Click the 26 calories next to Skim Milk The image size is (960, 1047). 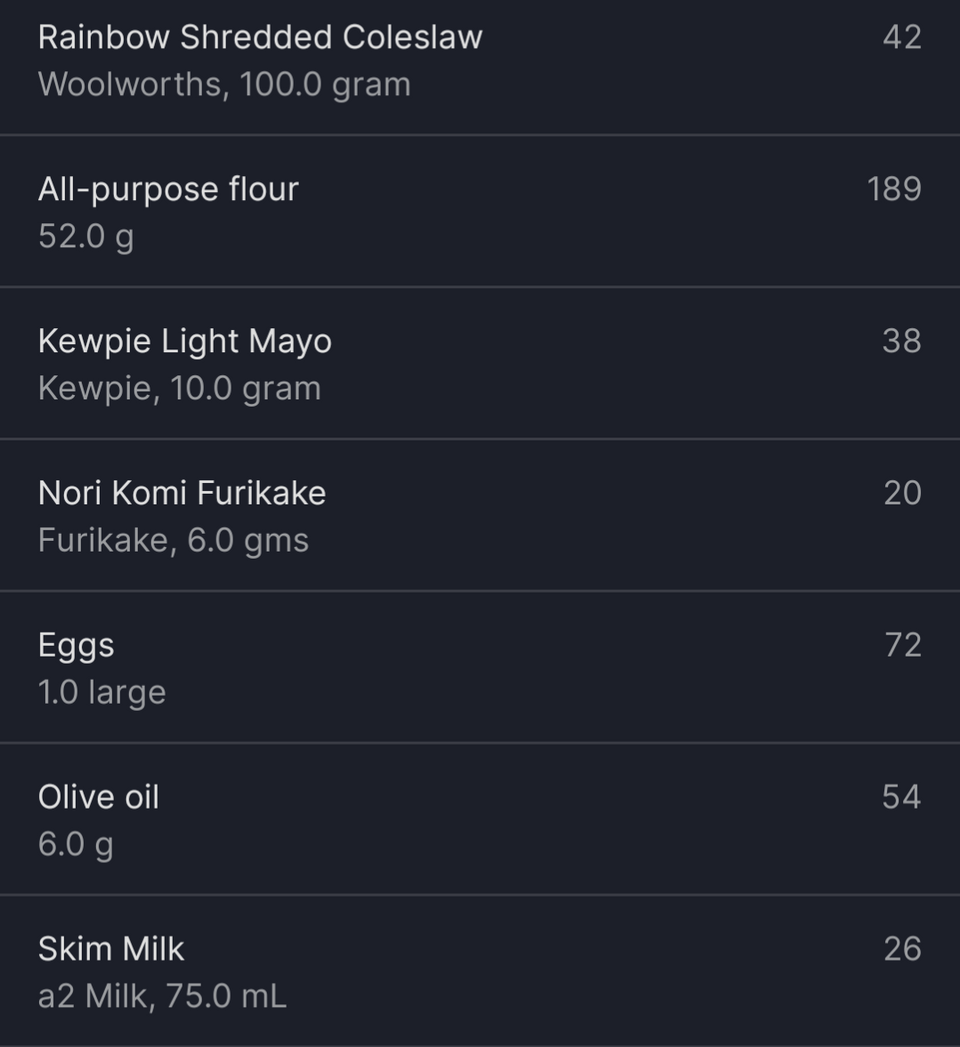tap(903, 949)
